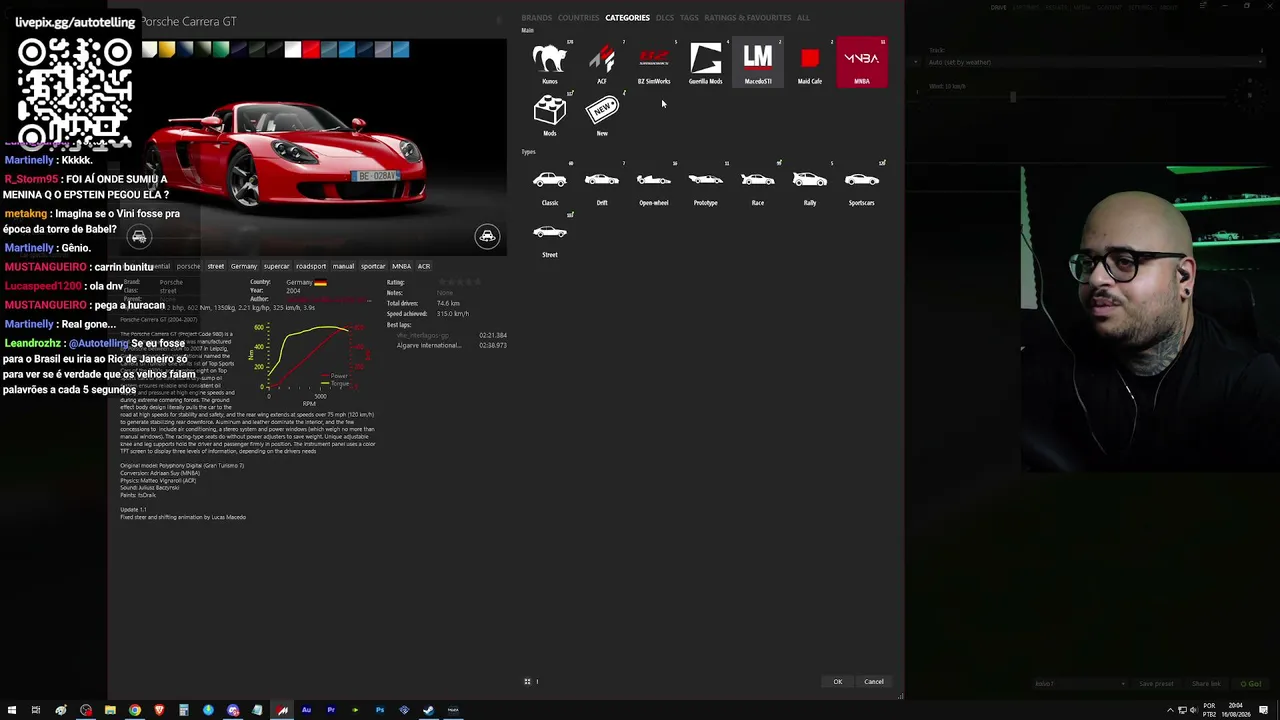Open the 'Auto (set by weather)' dropdown
This screenshot has width=1280, height=720.
[x=1094, y=62]
